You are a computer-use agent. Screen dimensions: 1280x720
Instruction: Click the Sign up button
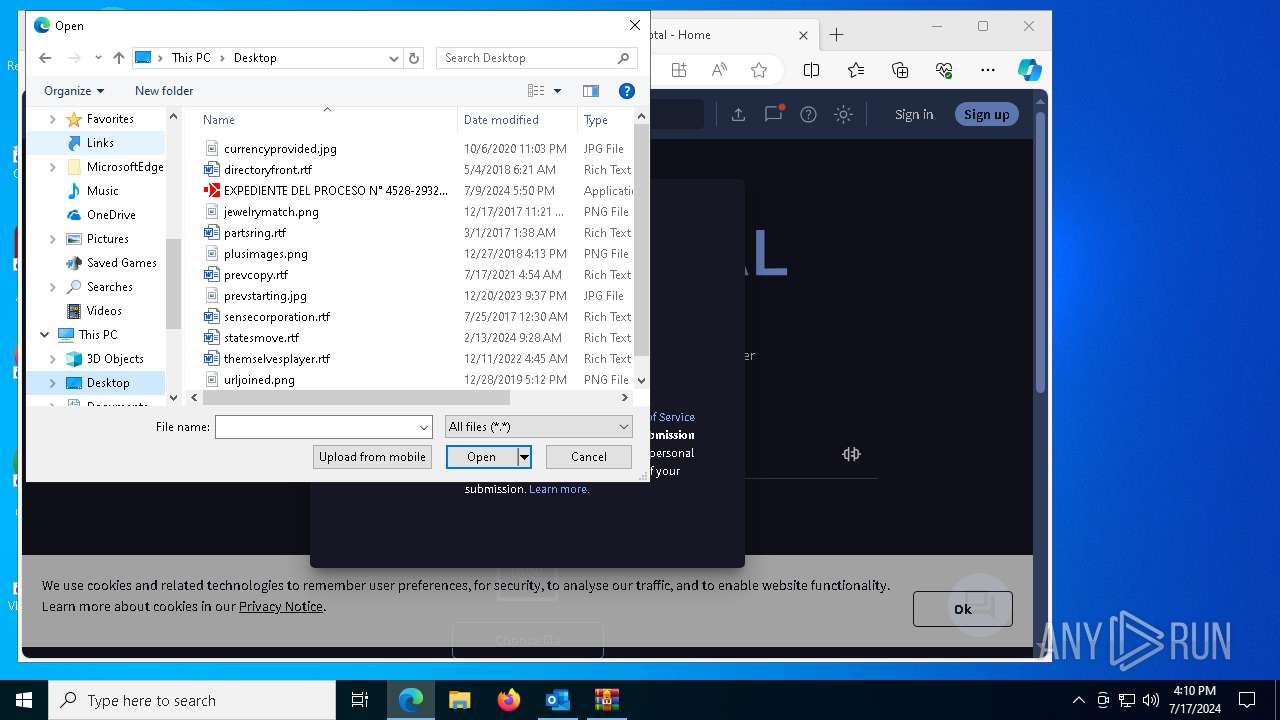click(x=986, y=114)
